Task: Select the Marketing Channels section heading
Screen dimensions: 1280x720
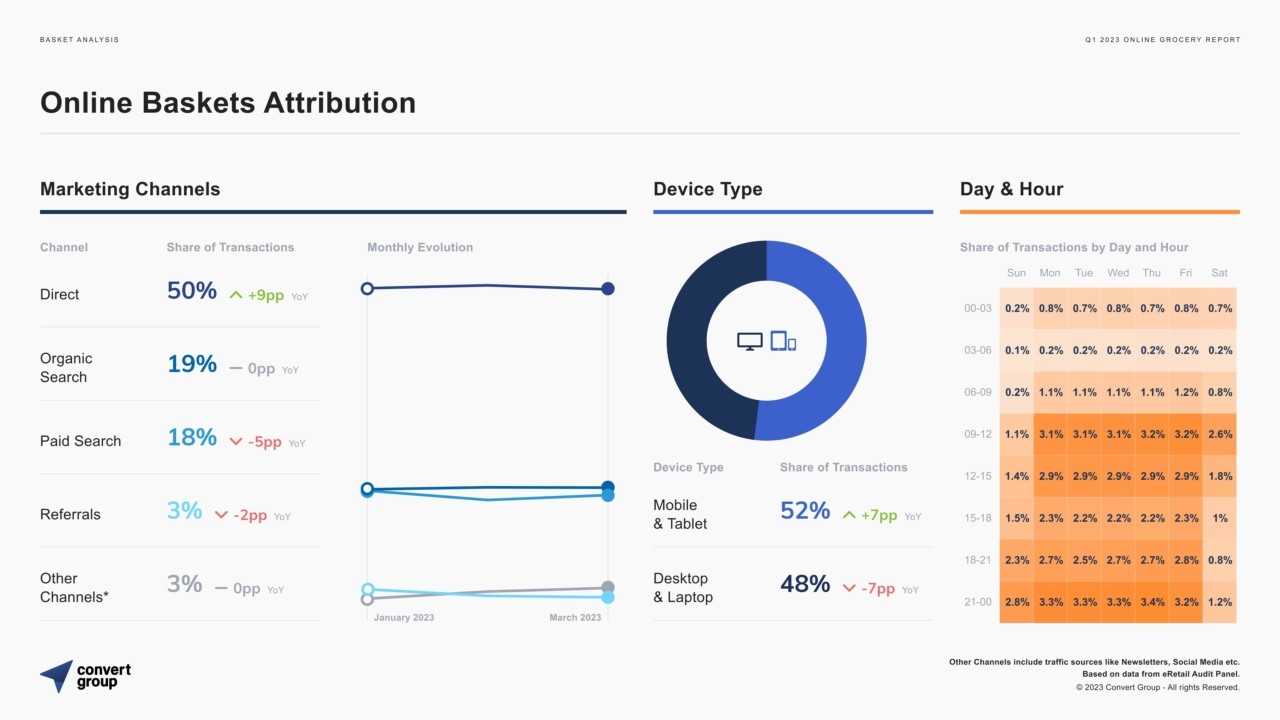Action: click(130, 189)
